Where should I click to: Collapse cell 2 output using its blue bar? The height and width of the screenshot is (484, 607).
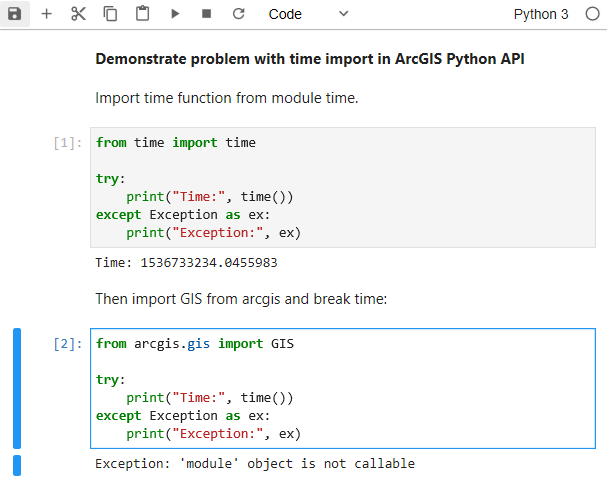coord(17,465)
